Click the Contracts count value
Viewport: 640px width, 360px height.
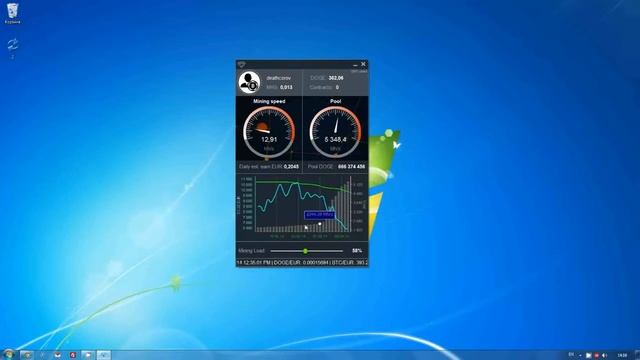click(337, 87)
